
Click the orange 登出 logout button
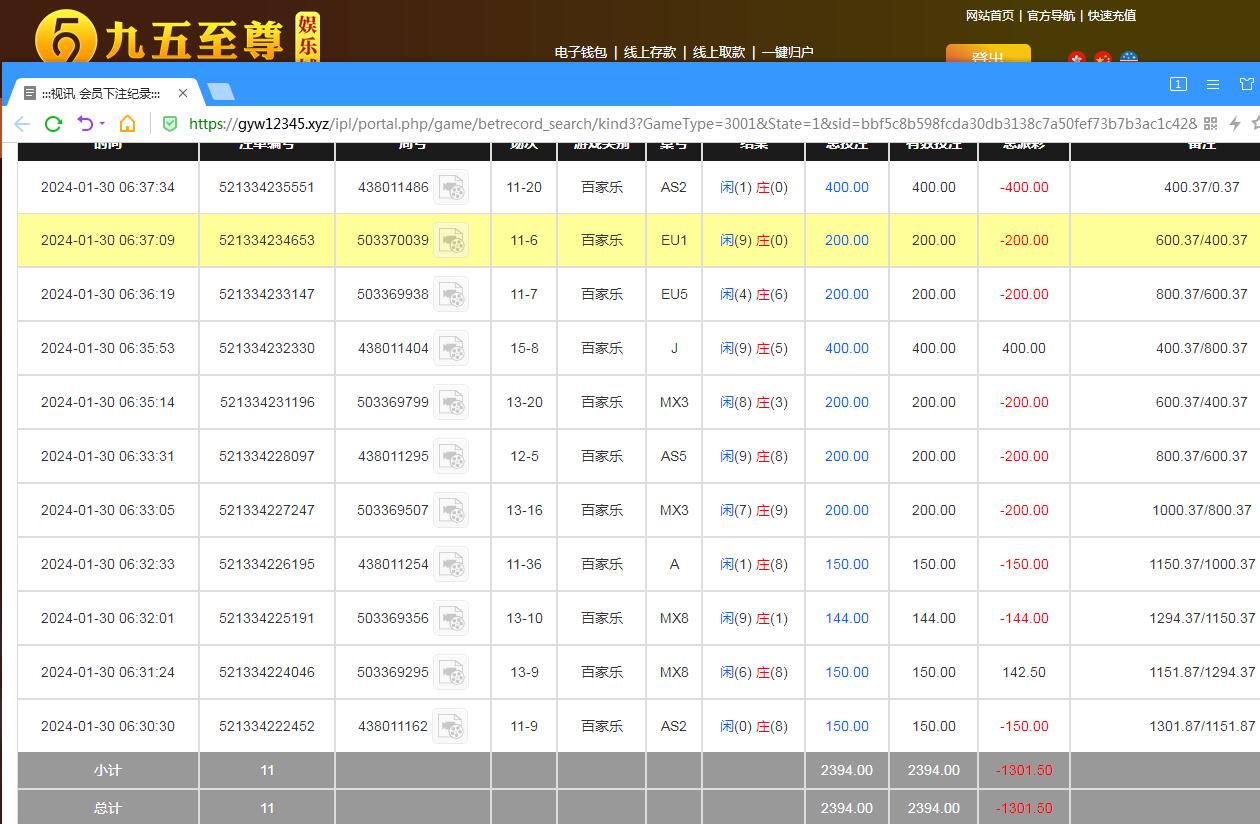988,54
